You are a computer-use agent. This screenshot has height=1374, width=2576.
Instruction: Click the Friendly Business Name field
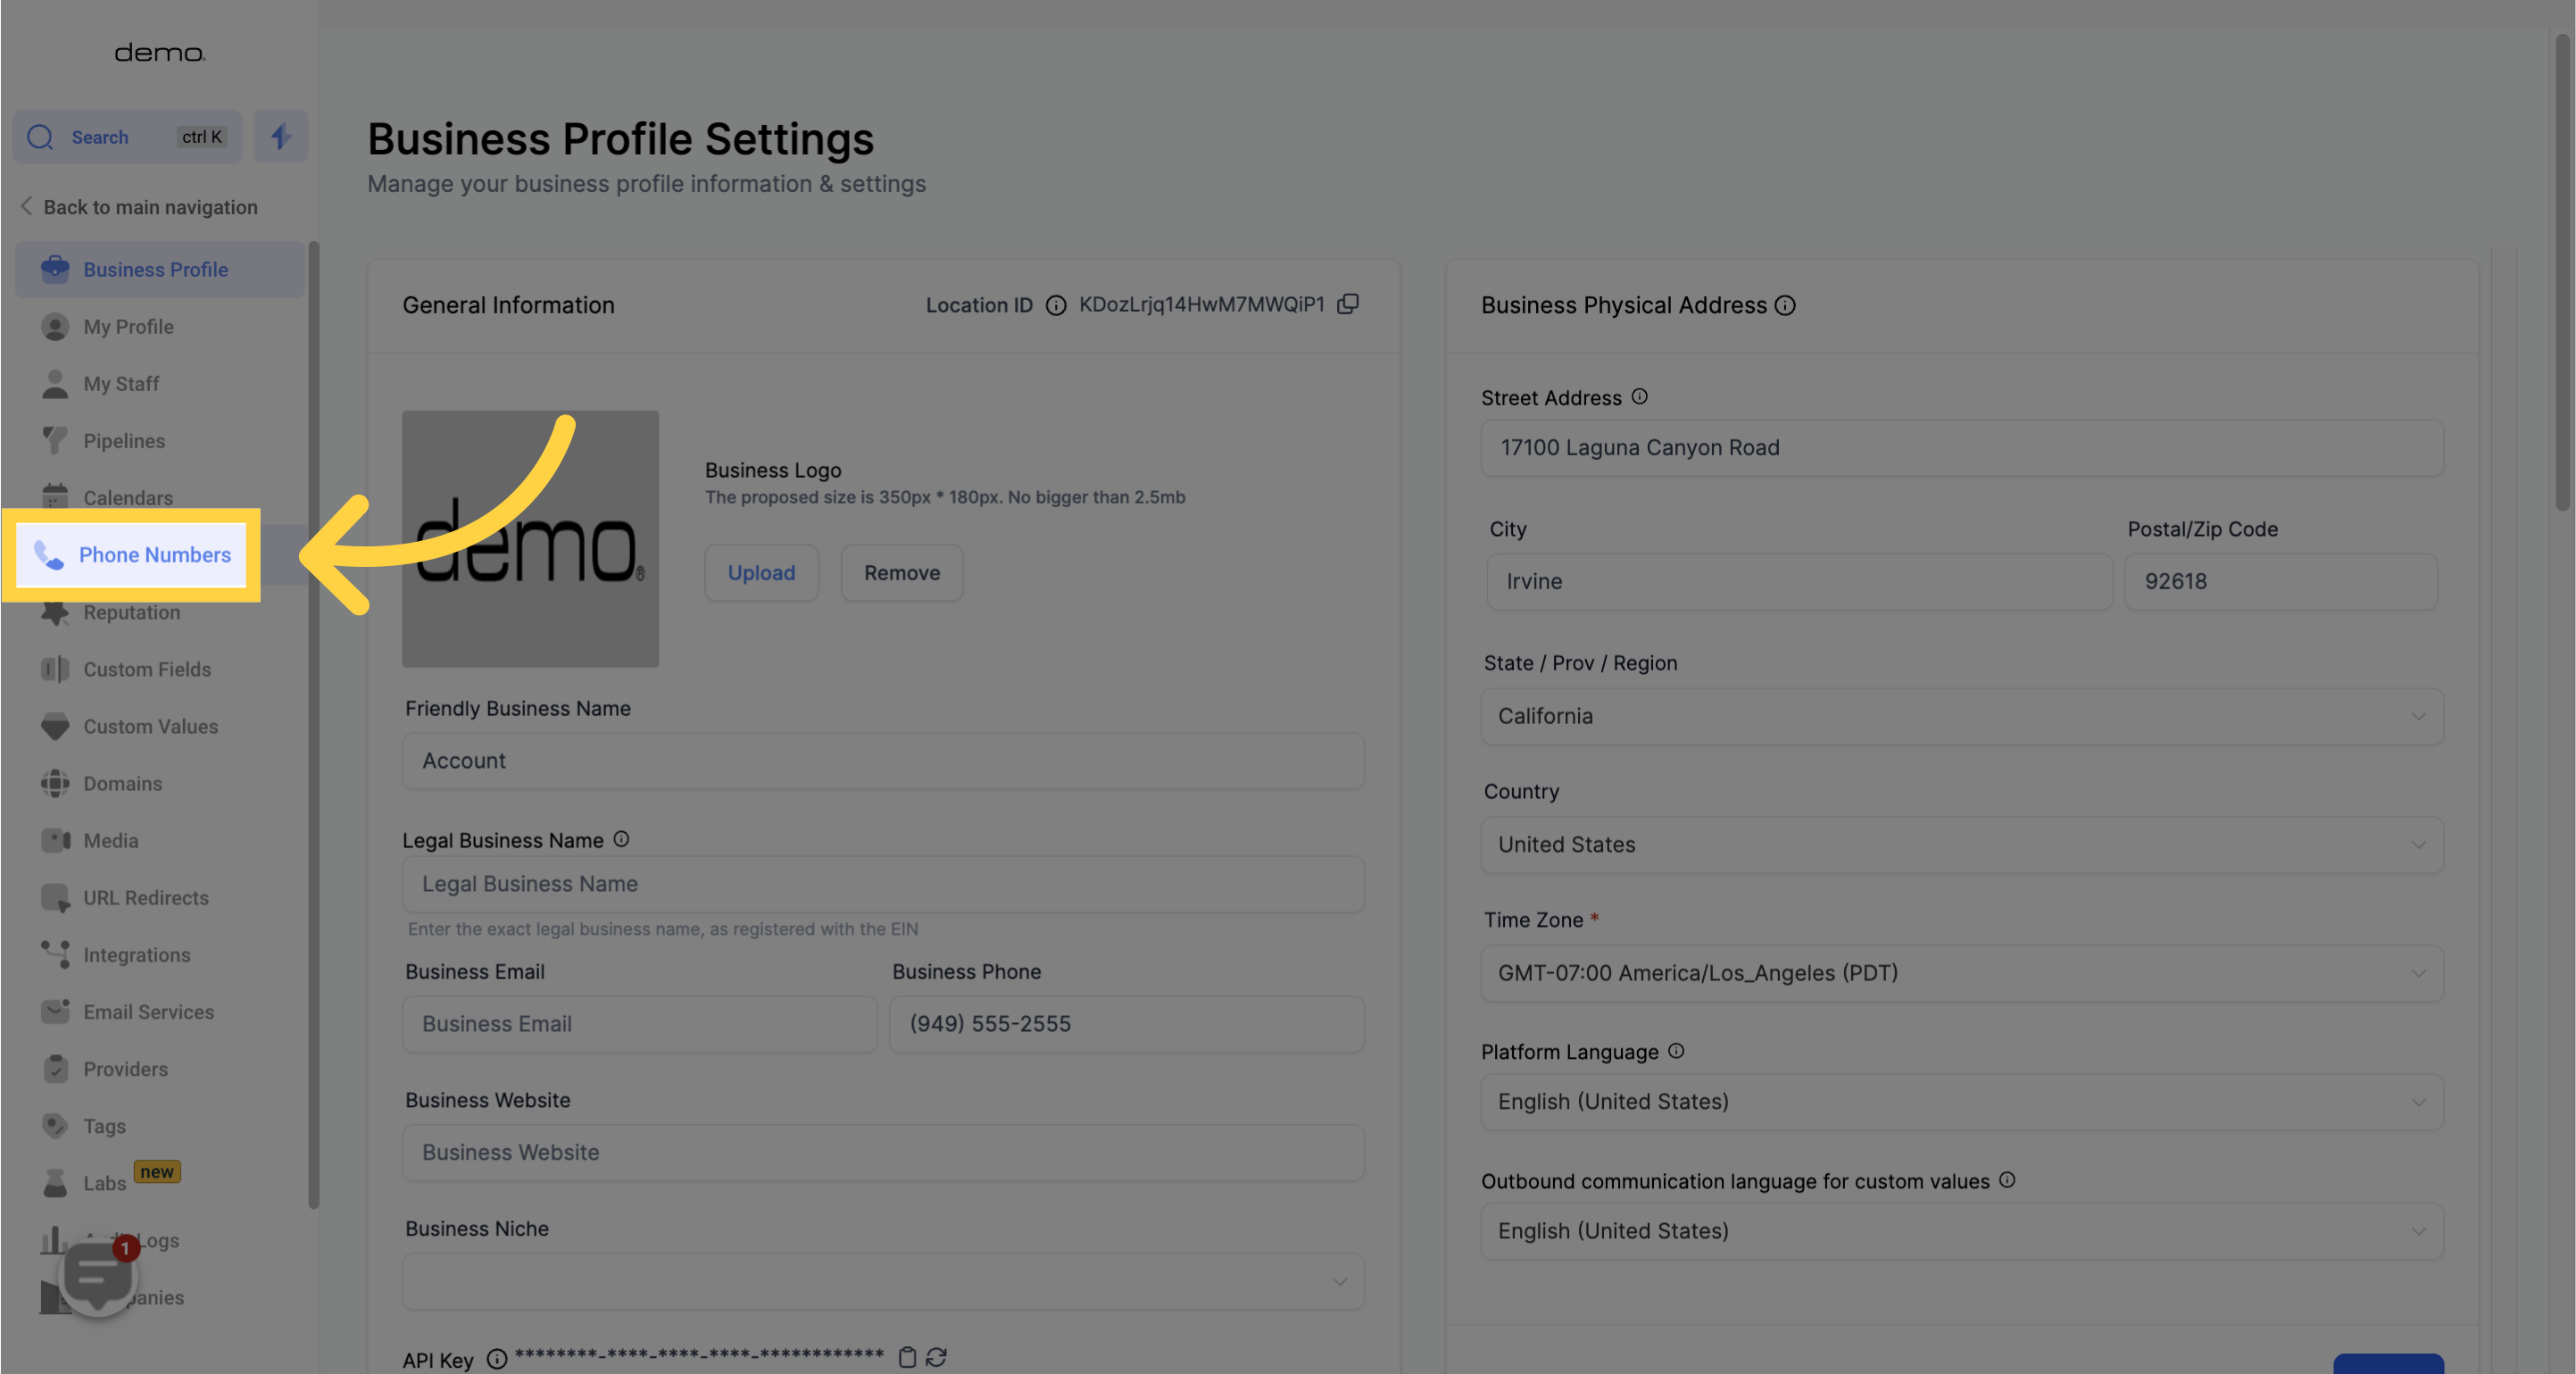pyautogui.click(x=883, y=760)
